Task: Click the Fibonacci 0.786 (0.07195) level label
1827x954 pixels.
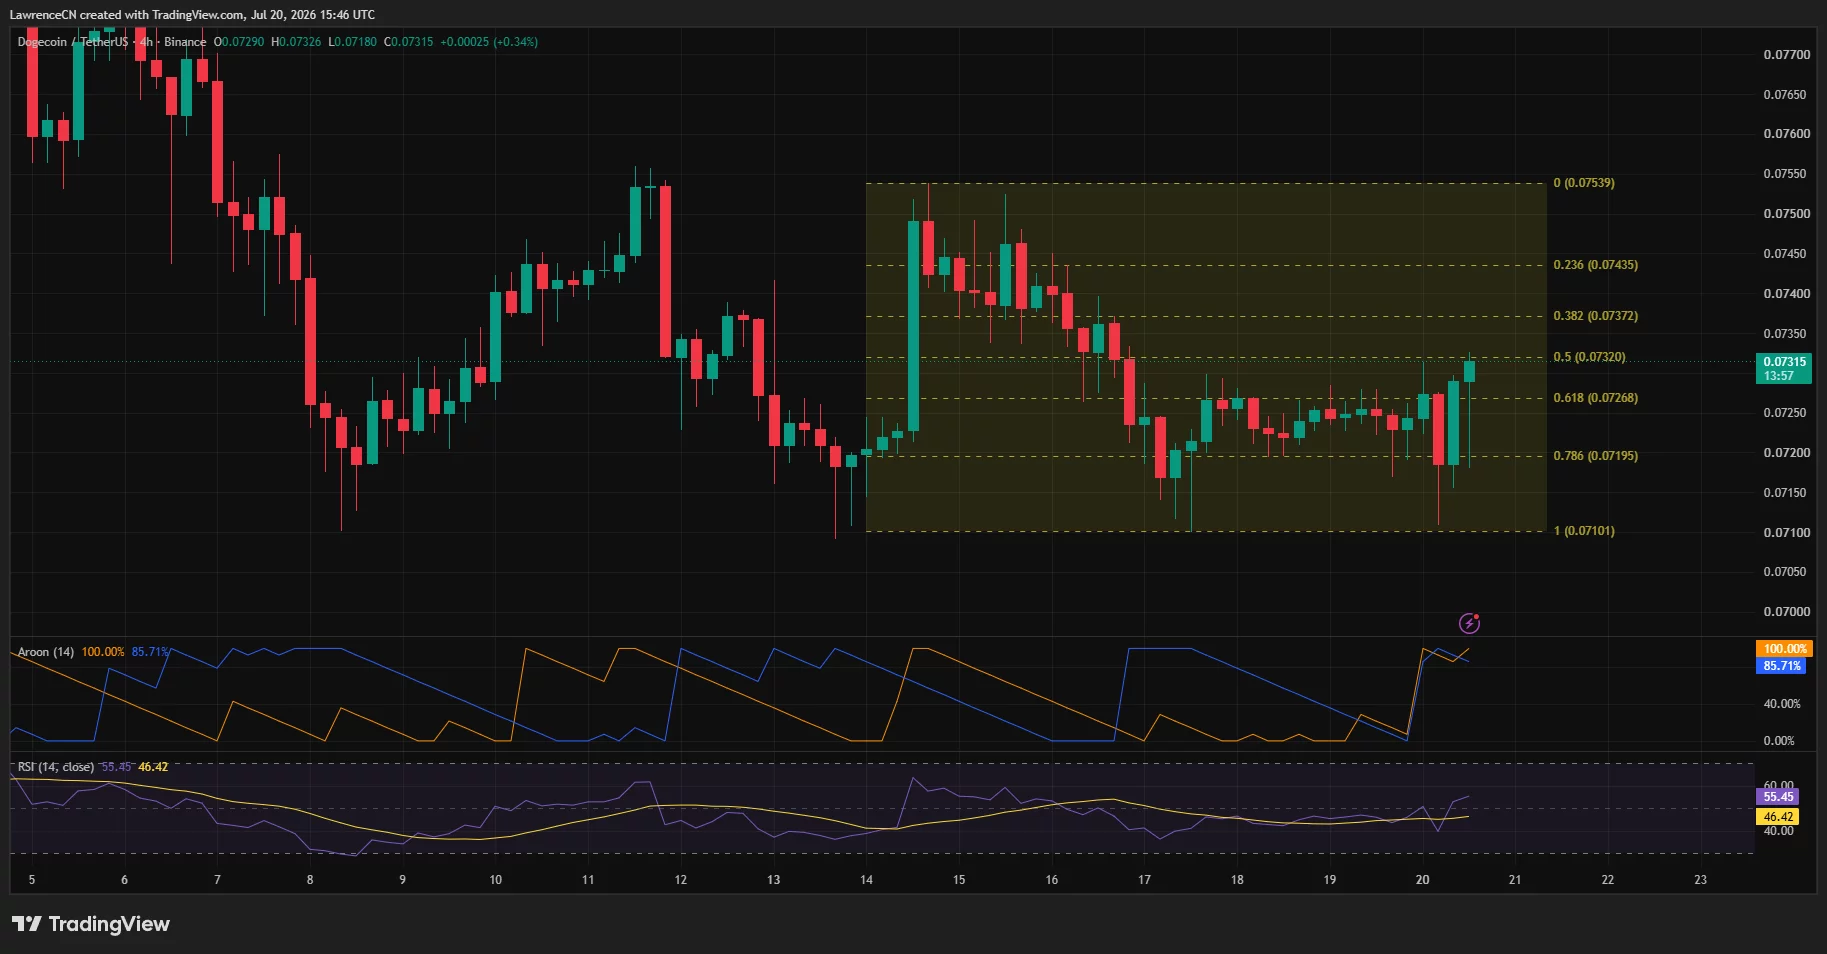Action: pos(1595,456)
